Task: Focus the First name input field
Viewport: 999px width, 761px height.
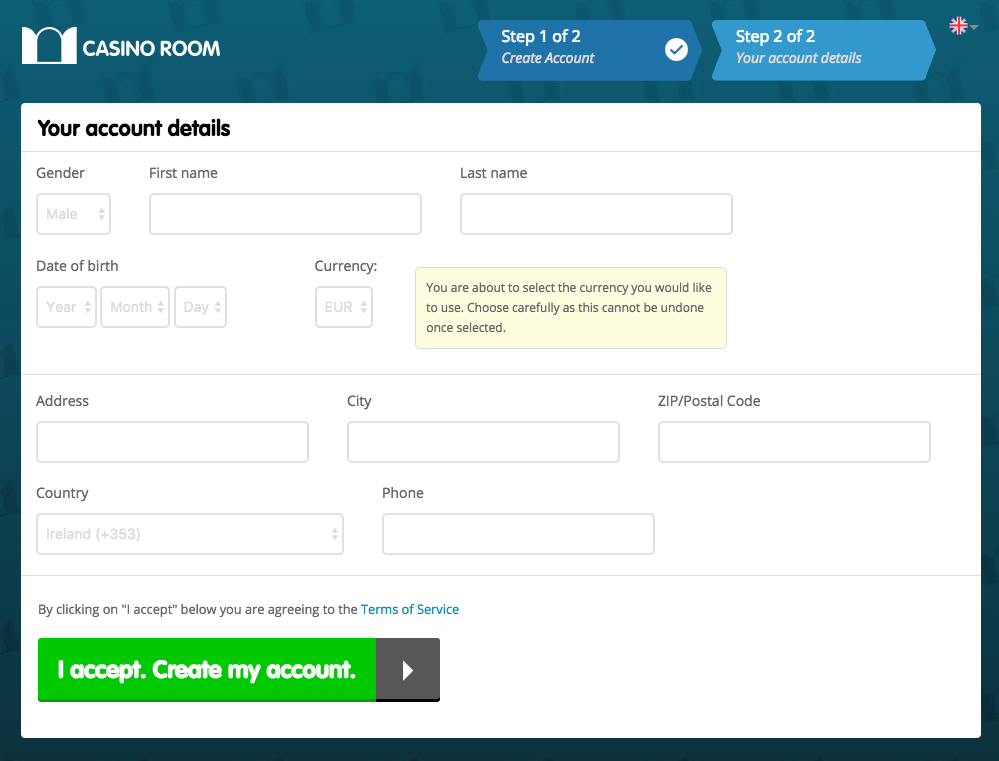Action: point(285,214)
